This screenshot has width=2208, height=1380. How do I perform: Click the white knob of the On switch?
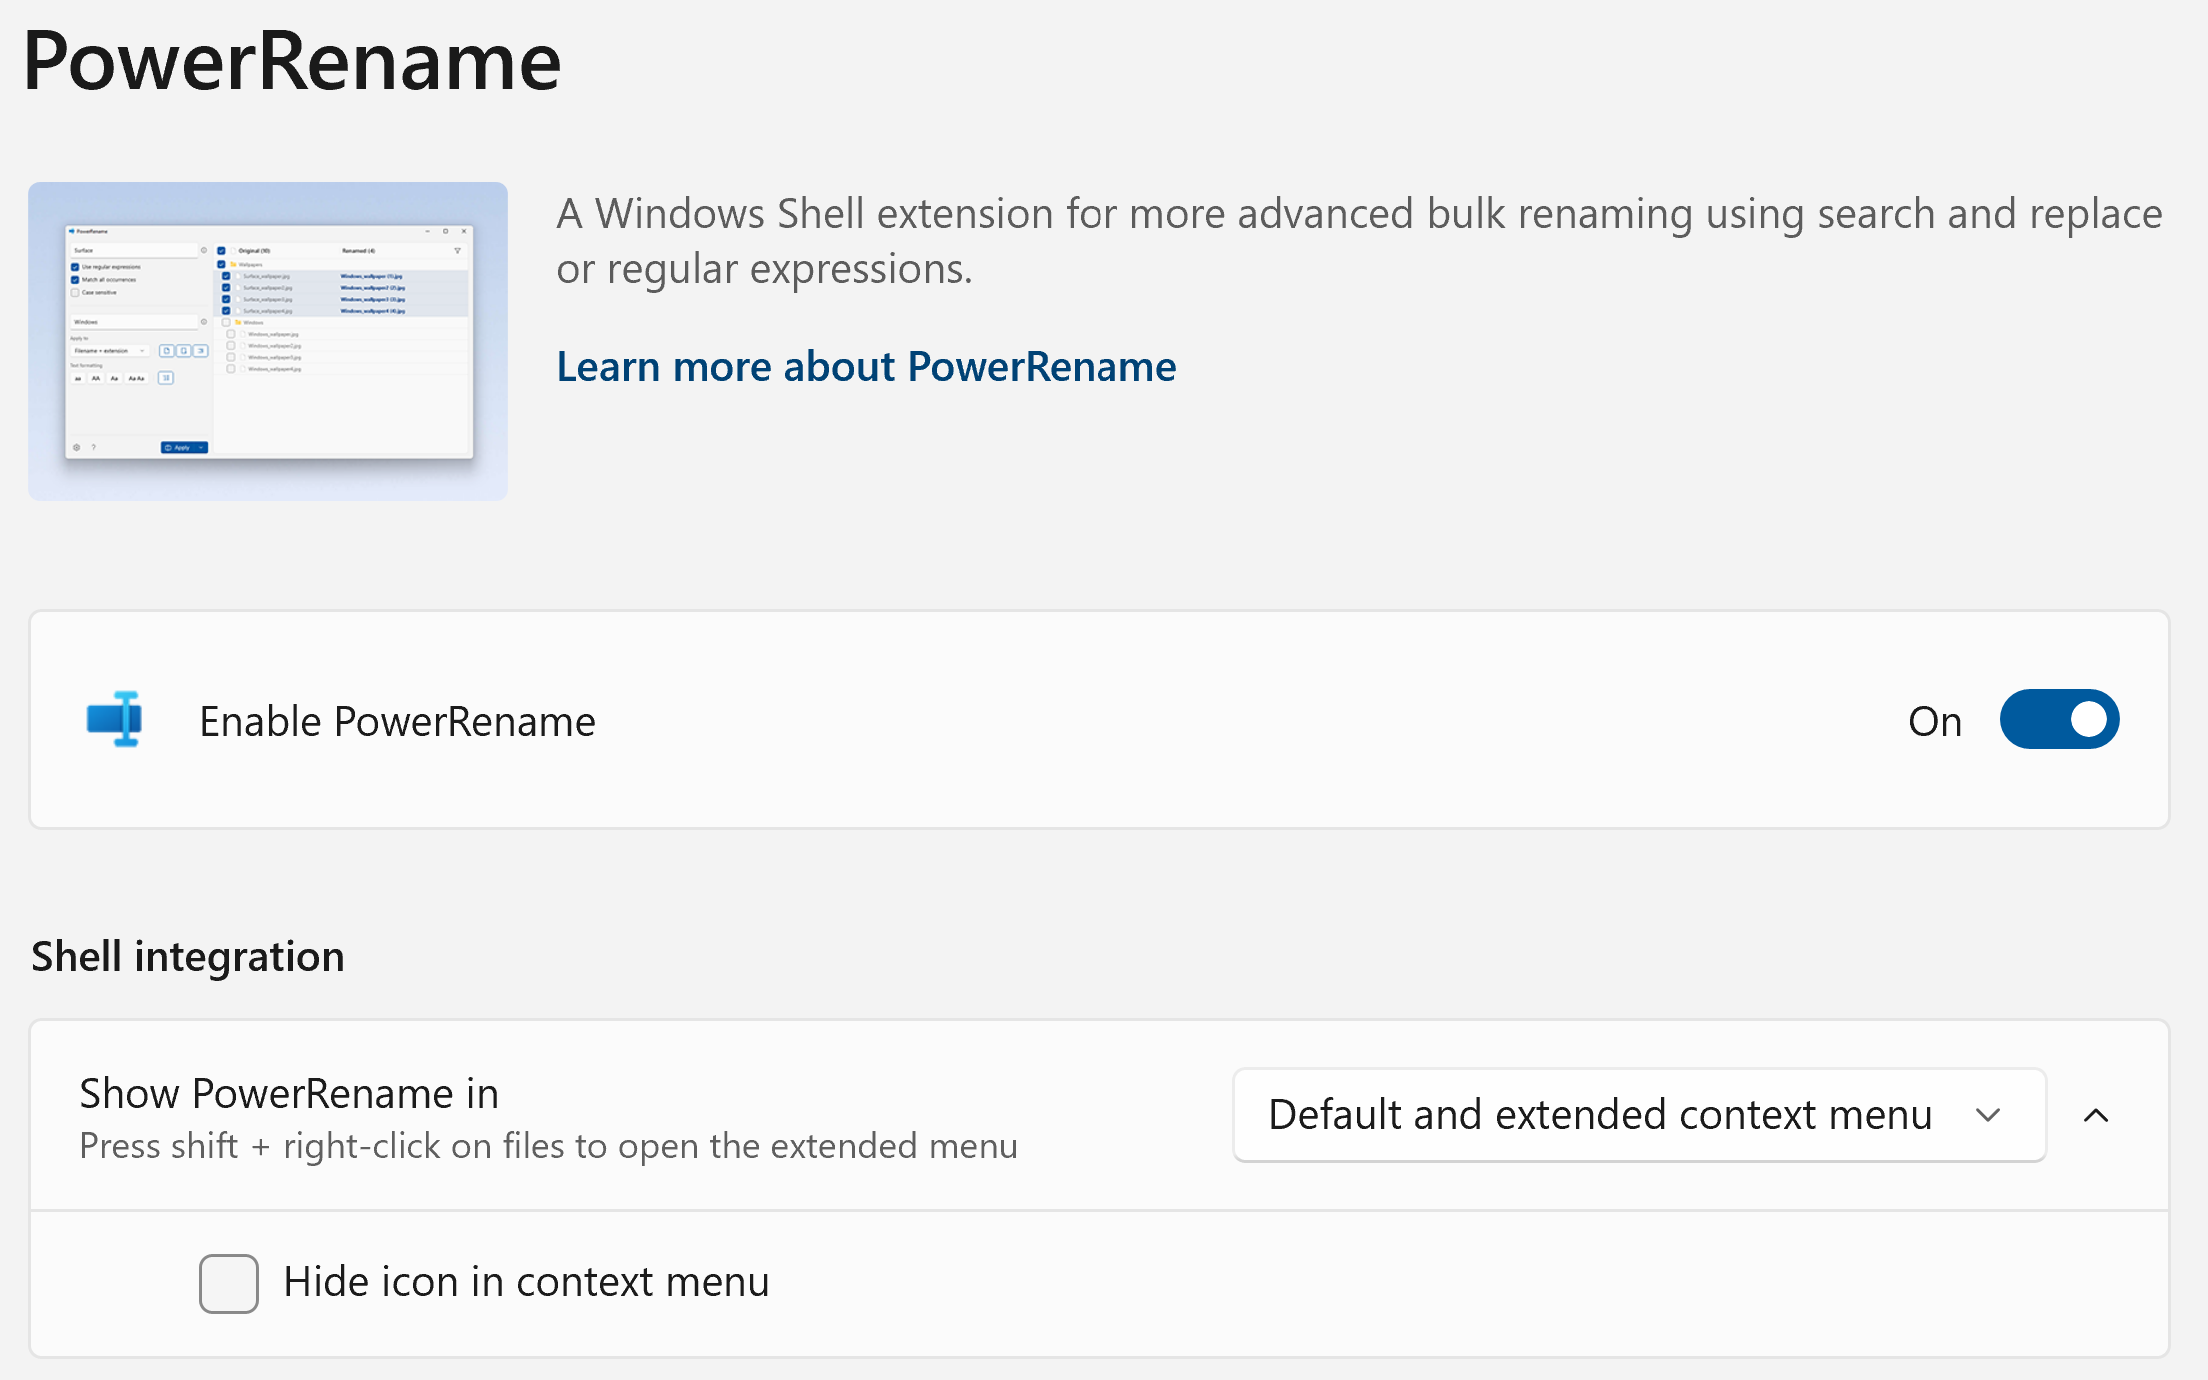point(2088,719)
